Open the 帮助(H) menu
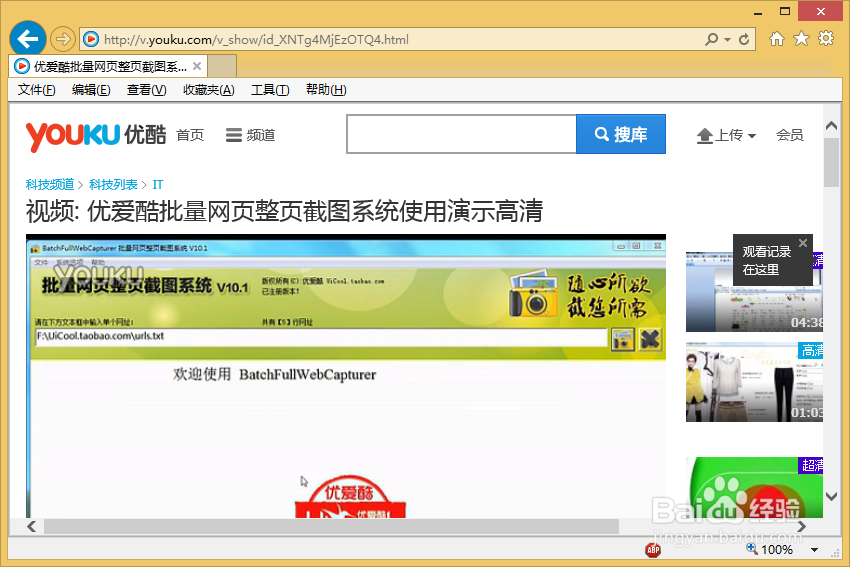Viewport: 850px width, 567px height. [326, 89]
